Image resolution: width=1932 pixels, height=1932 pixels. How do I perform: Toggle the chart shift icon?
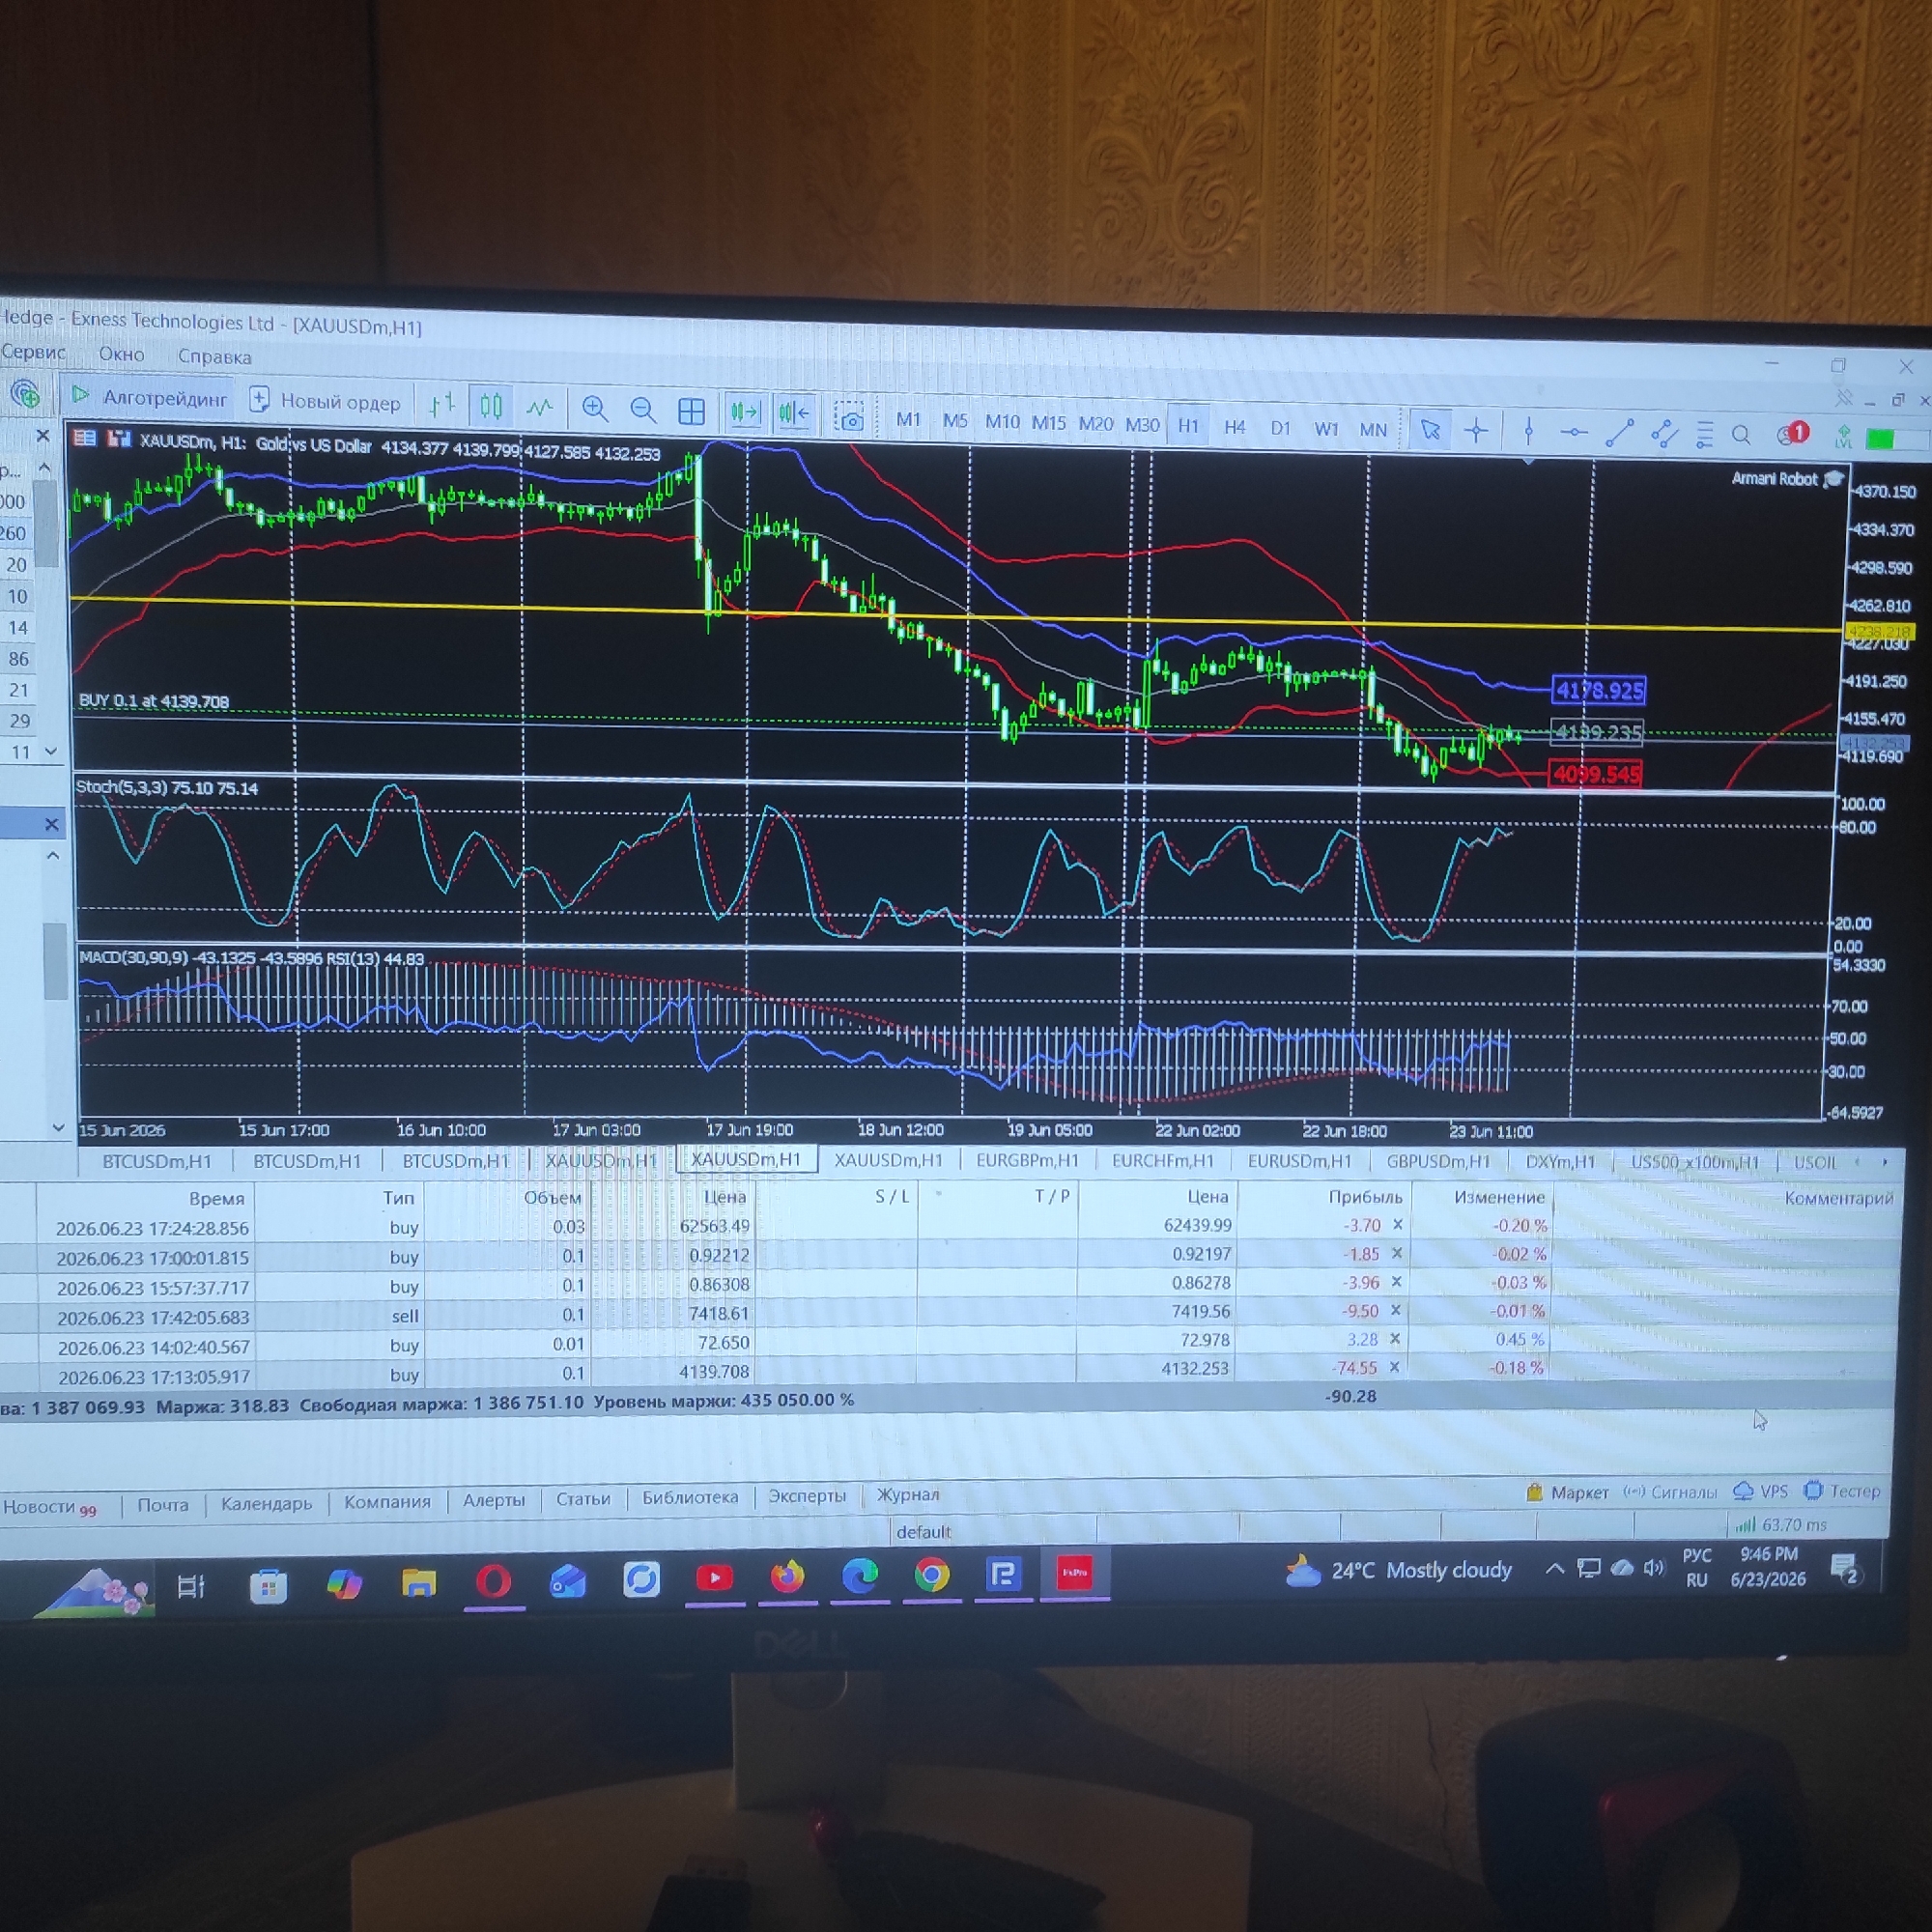pos(794,413)
